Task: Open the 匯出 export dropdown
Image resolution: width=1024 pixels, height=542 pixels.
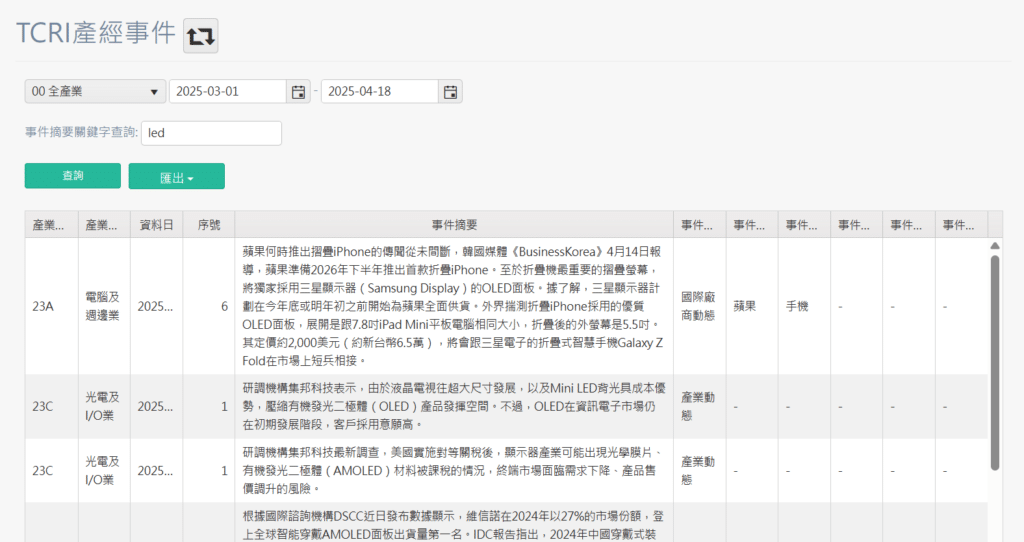Action: [x=176, y=176]
